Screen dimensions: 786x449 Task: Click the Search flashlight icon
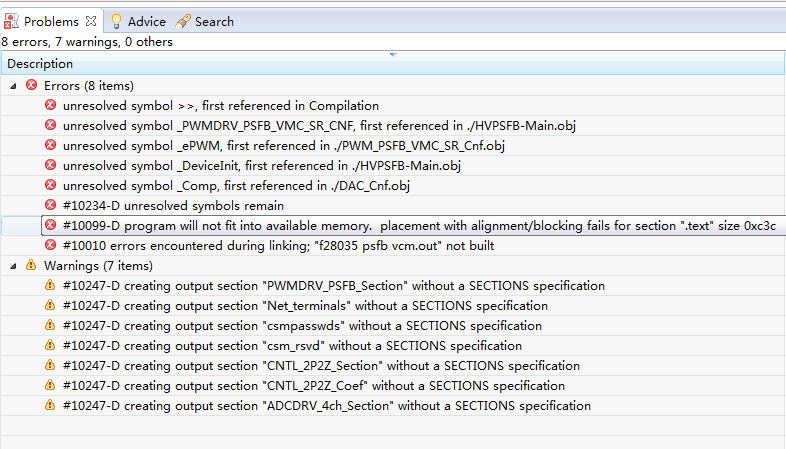click(x=183, y=21)
